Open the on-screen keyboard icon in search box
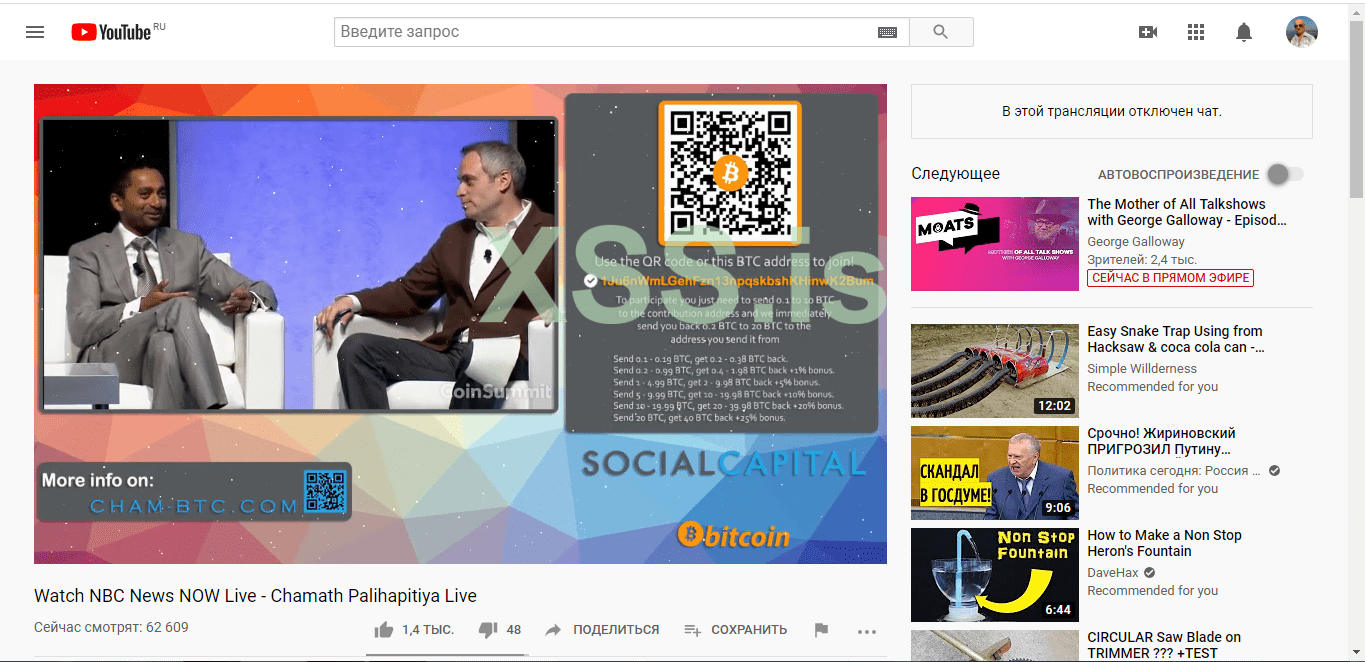This screenshot has height=662, width=1365. (887, 32)
